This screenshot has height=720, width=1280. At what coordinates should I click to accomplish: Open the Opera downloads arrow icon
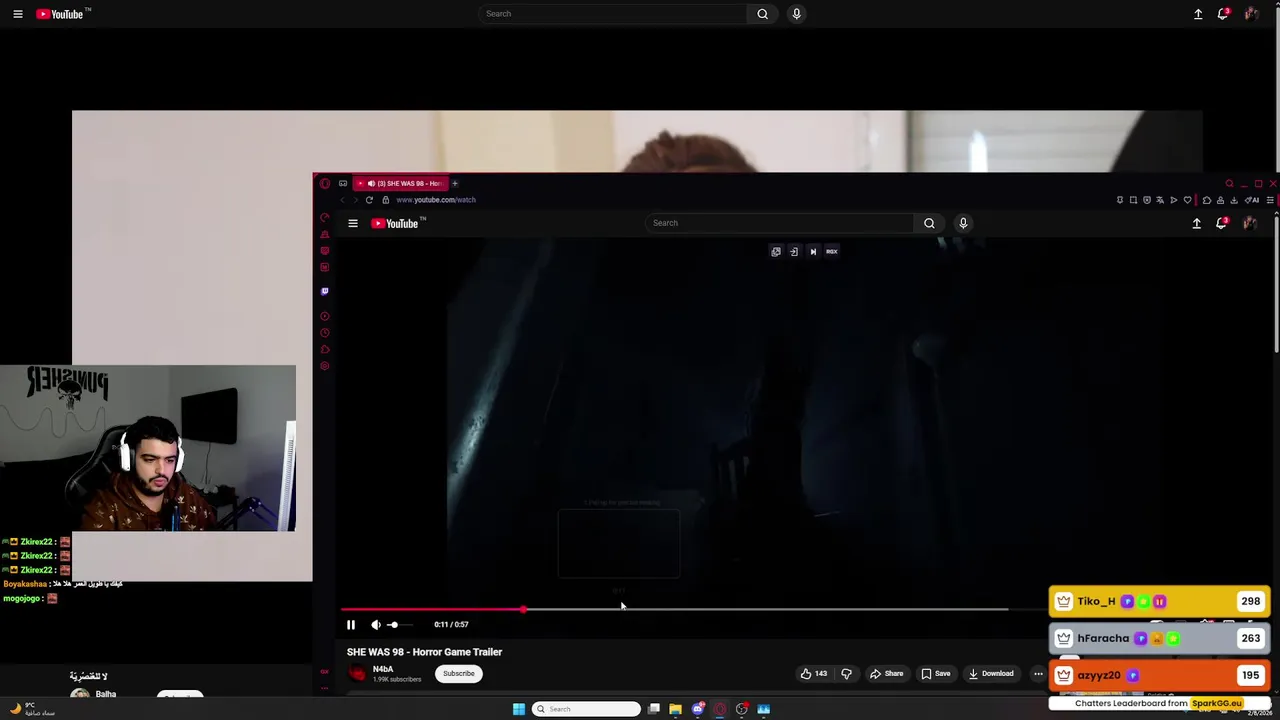(x=1233, y=200)
